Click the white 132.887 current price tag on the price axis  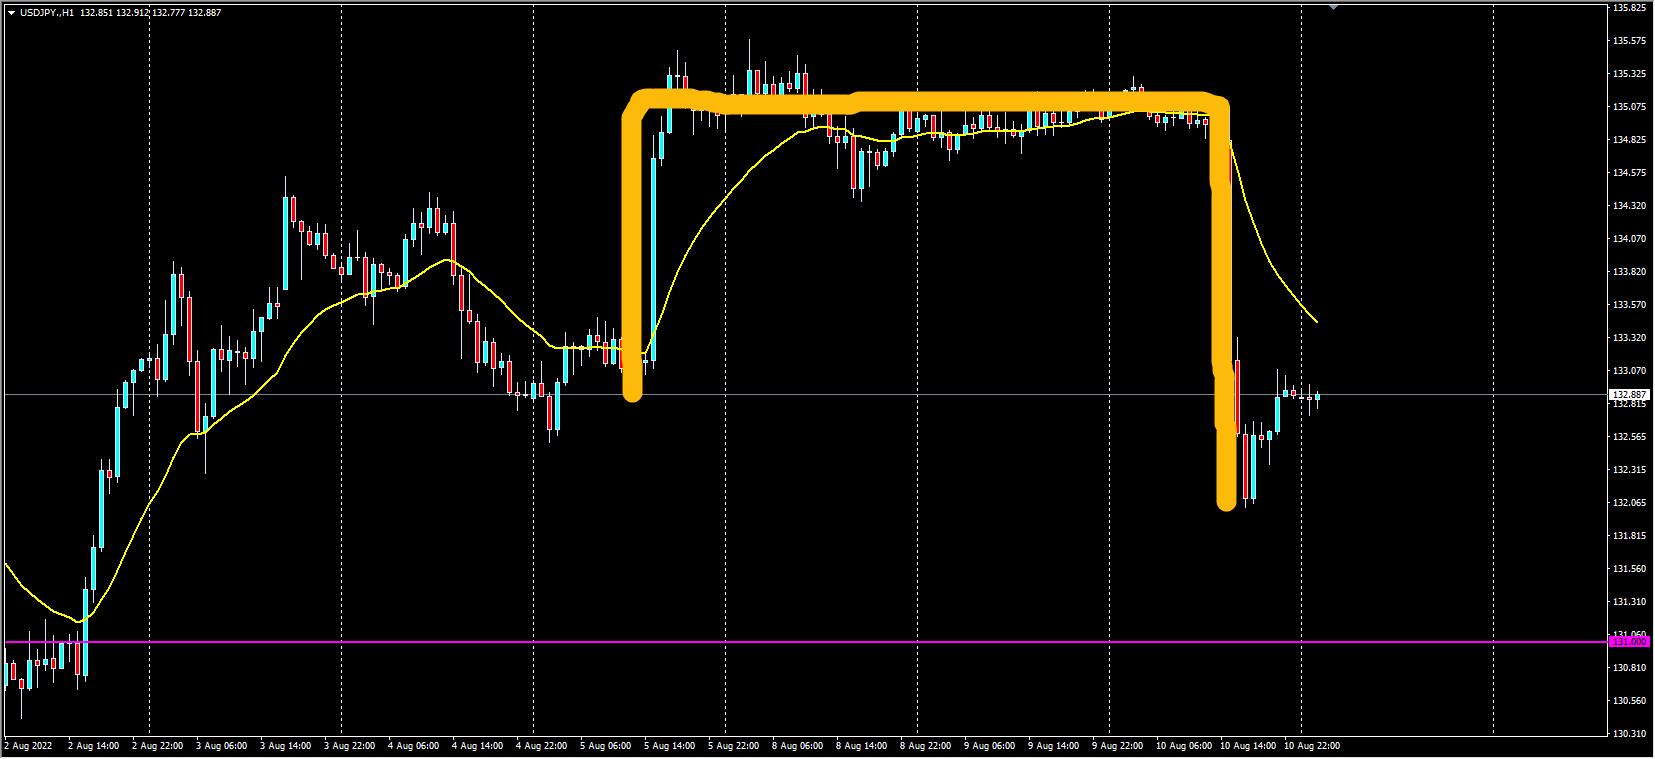tap(1629, 395)
